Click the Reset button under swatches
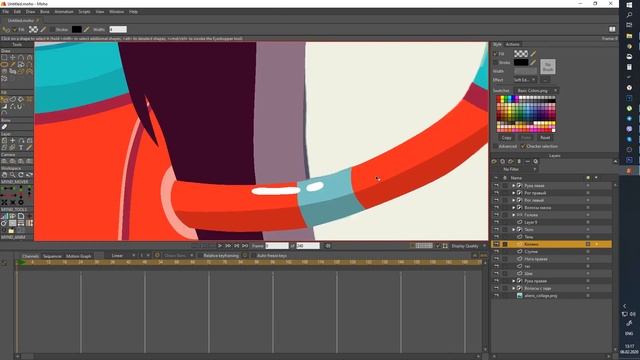The width and height of the screenshot is (640, 360). tap(545, 138)
